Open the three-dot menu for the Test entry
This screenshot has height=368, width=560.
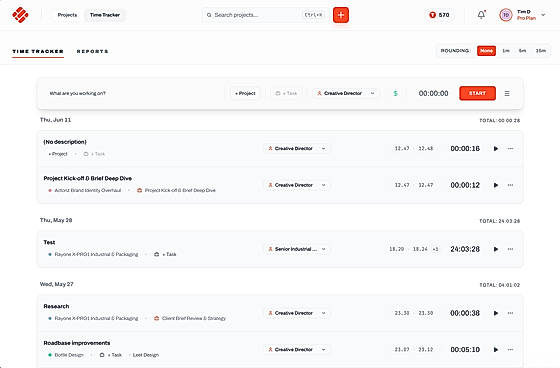click(x=510, y=249)
